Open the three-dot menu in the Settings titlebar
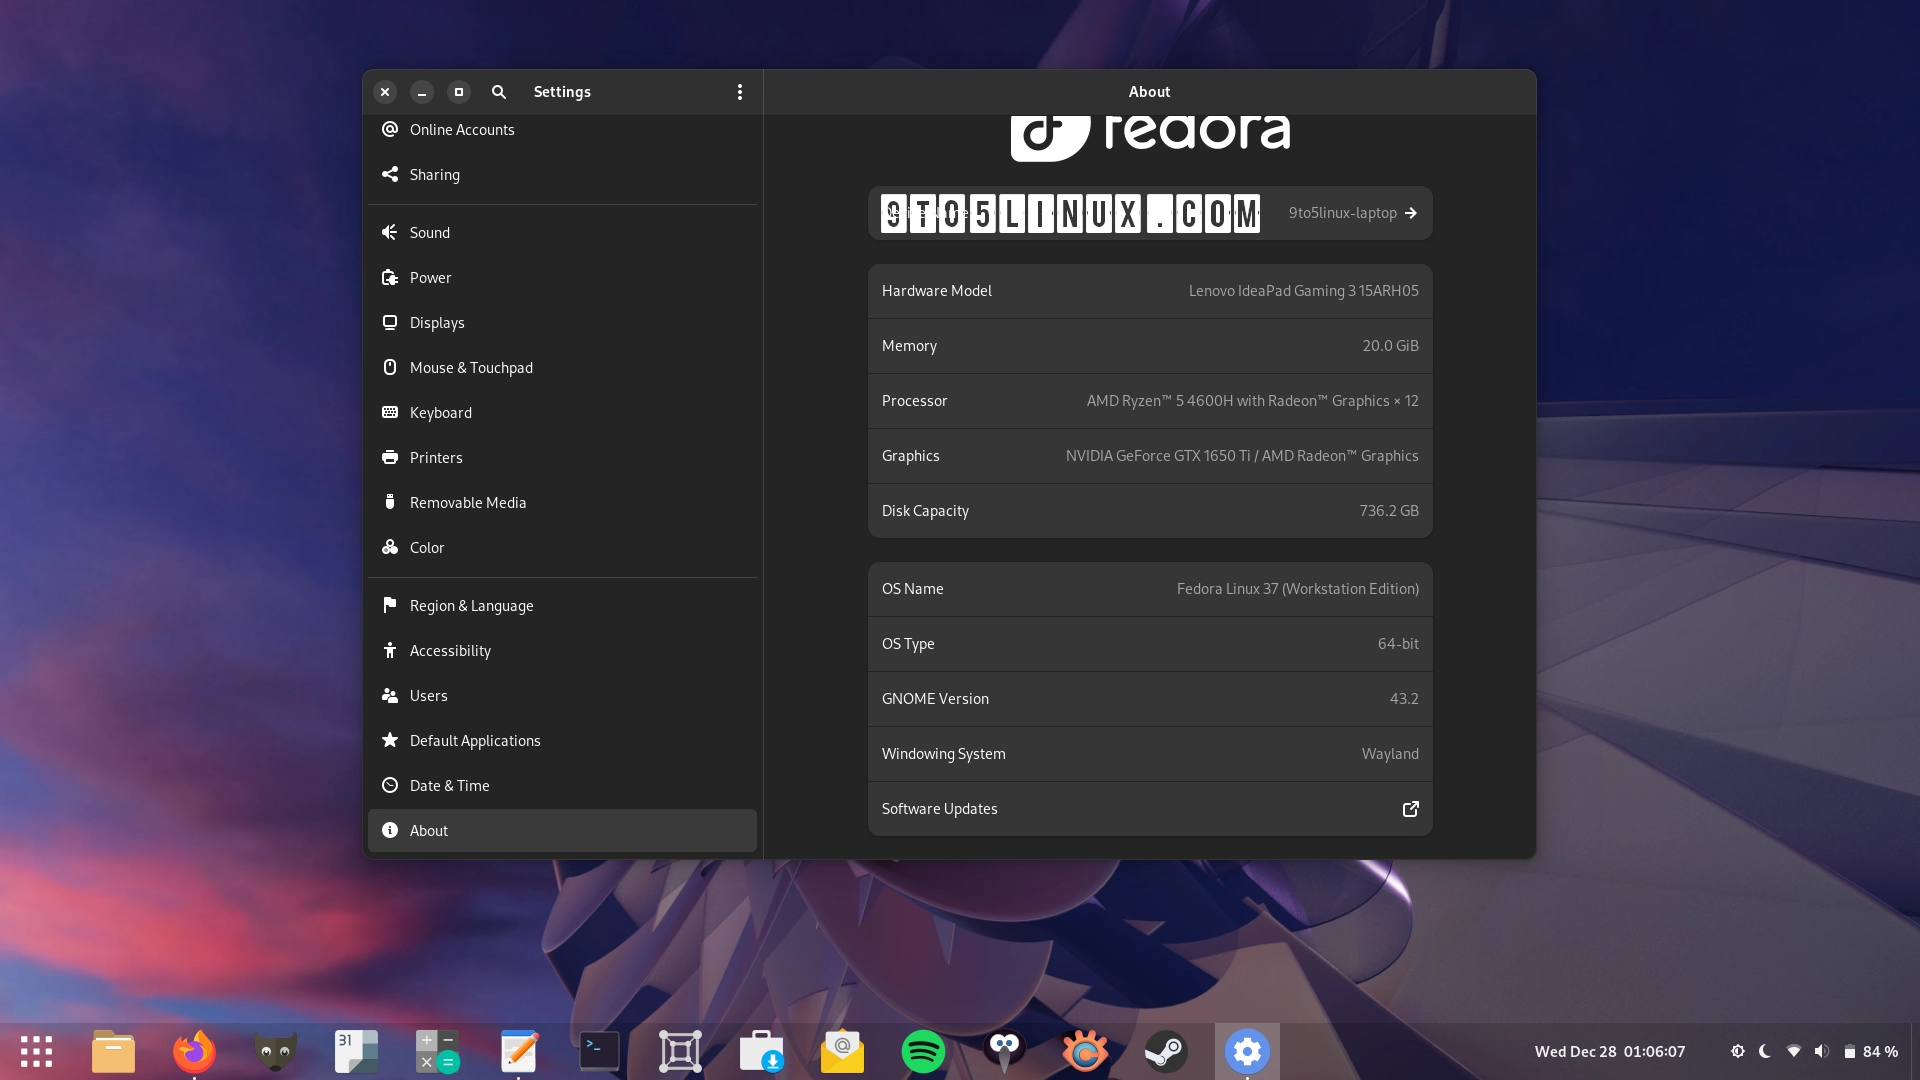 [x=740, y=91]
